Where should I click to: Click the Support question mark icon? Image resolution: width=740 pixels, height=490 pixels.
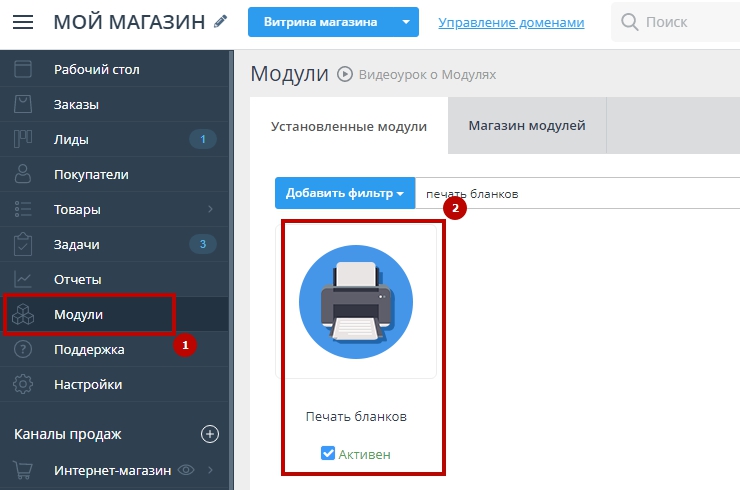coord(24,350)
